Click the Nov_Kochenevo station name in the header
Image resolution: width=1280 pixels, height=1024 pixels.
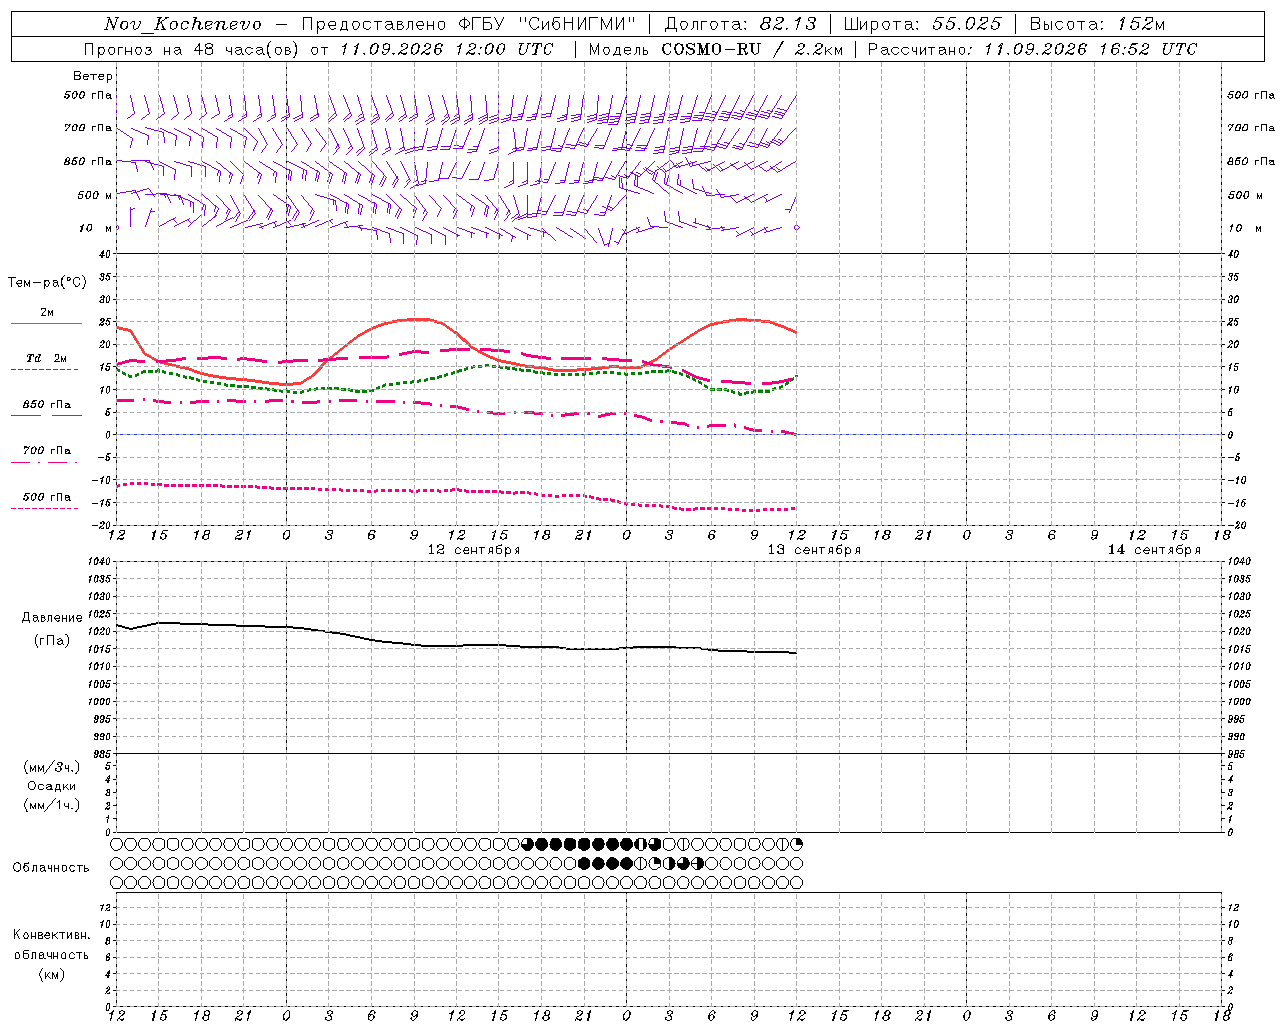click(x=183, y=24)
